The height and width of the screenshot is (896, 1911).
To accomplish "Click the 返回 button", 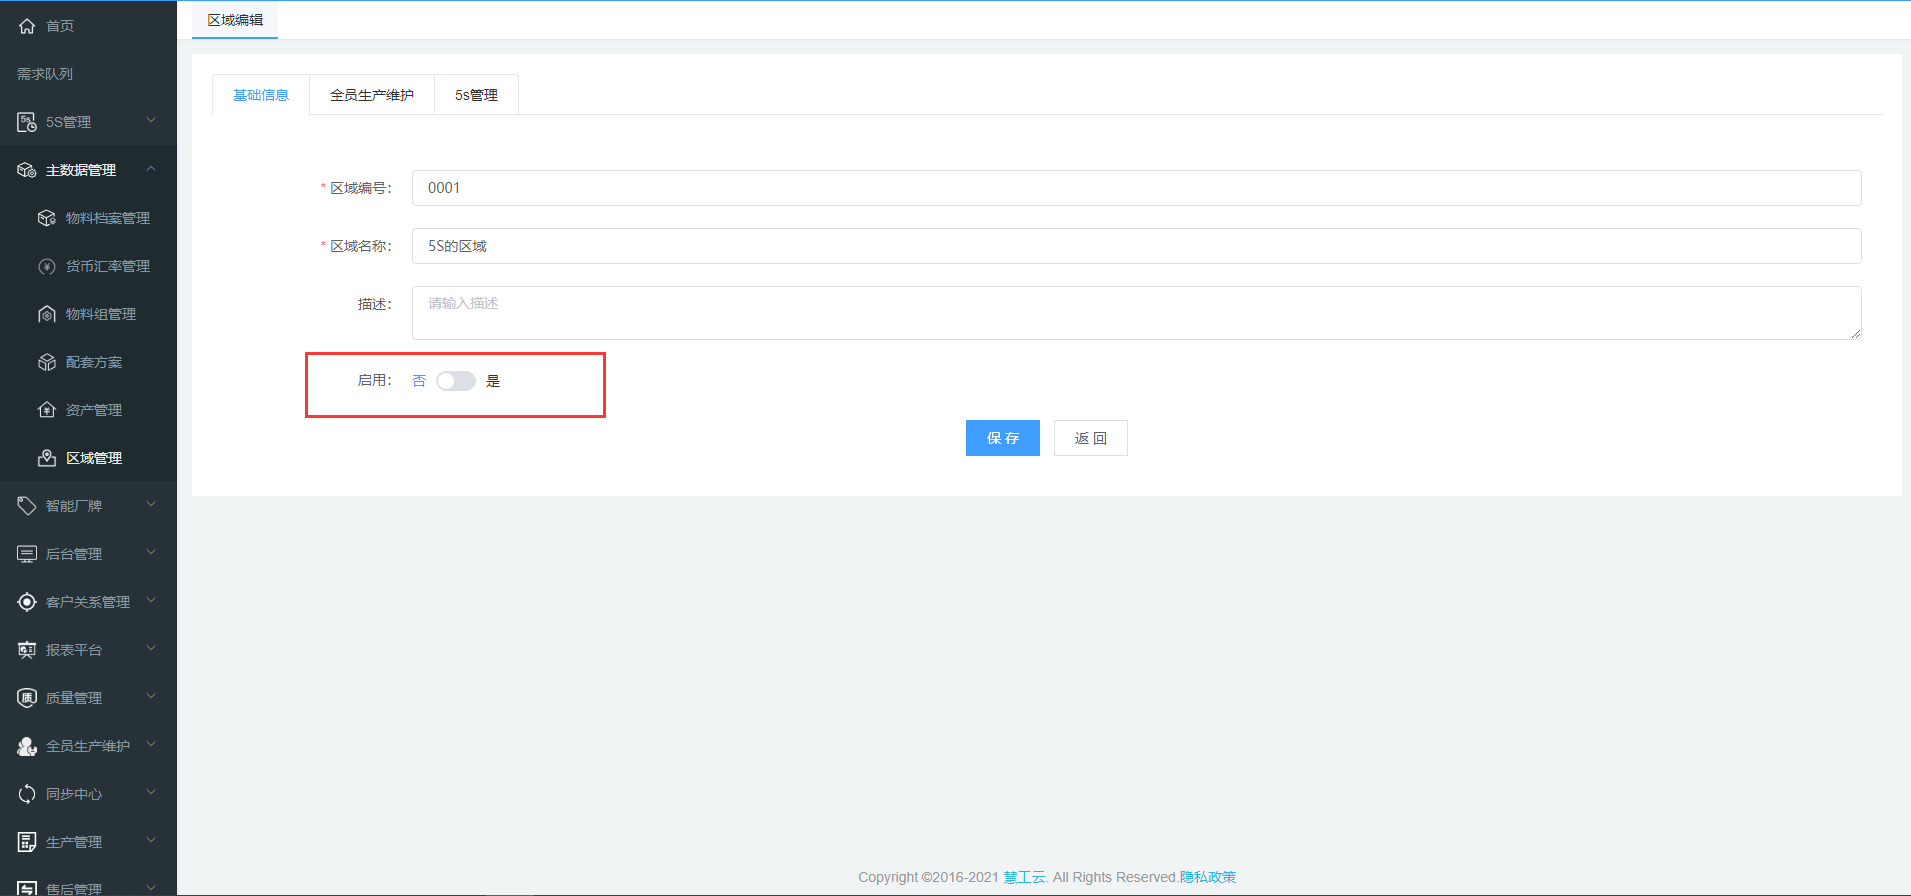I will (1090, 438).
